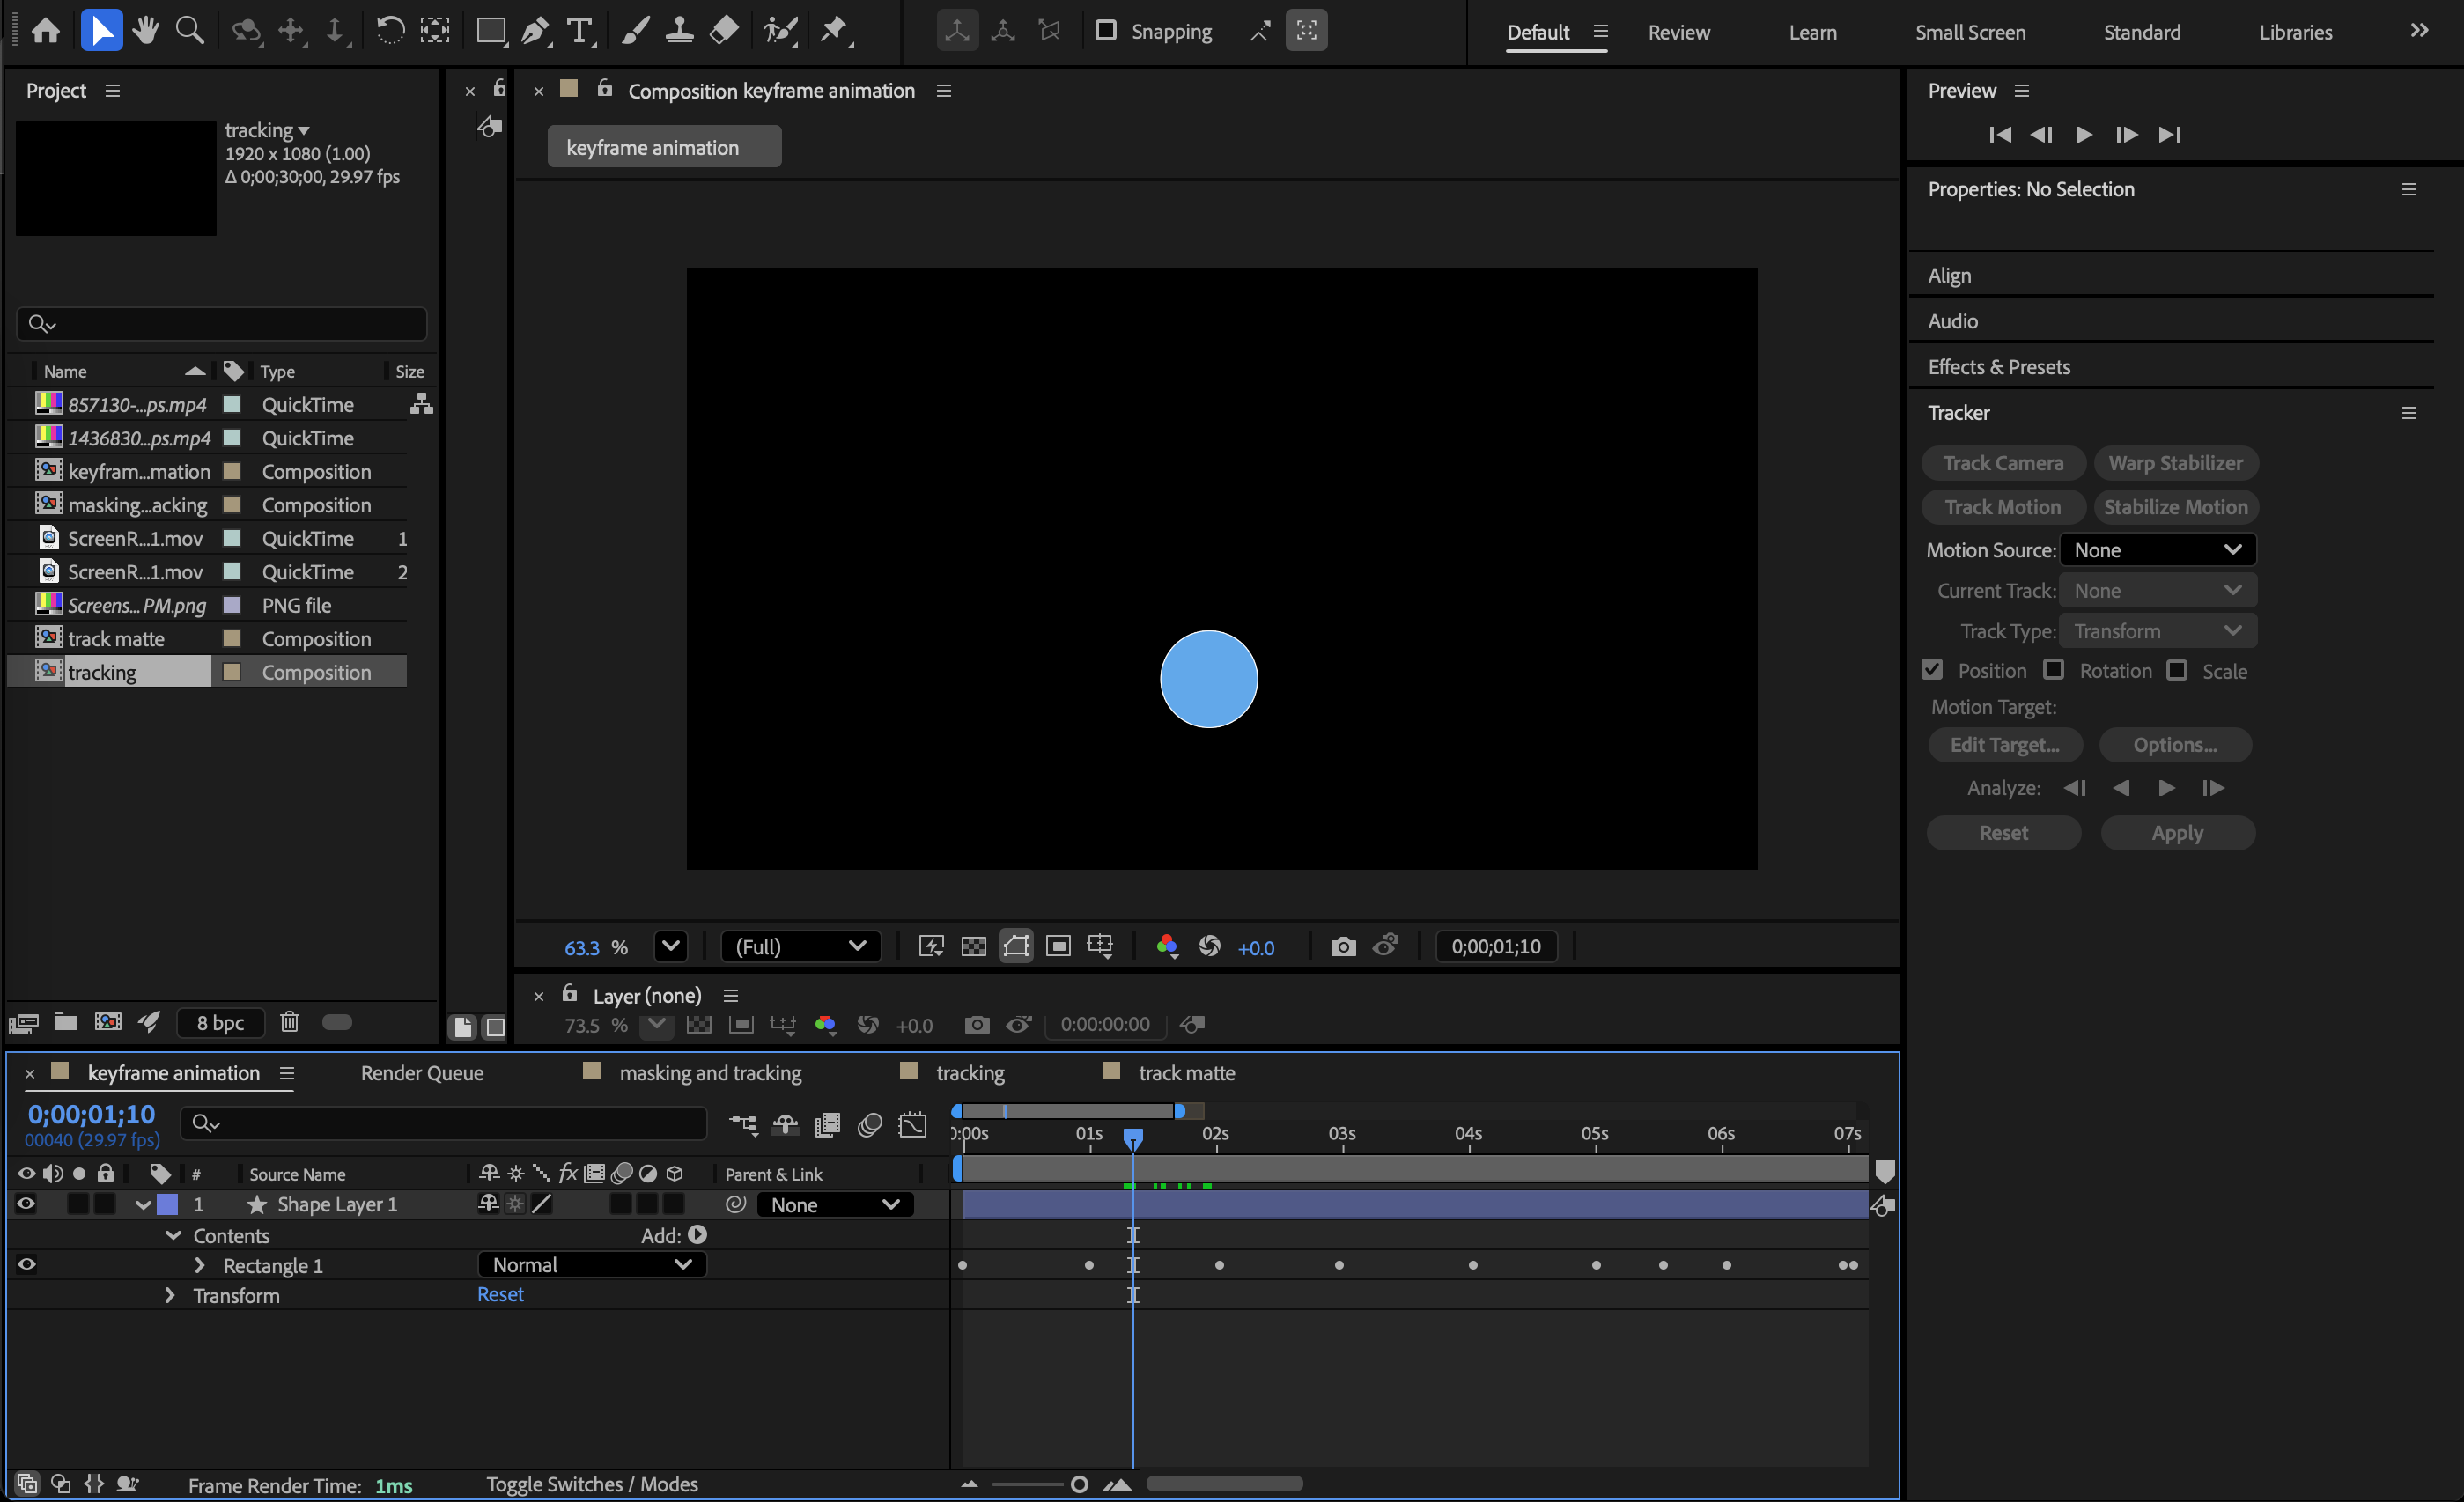Viewport: 2464px width, 1502px height.
Task: Click the Project panel search field
Action: click(222, 323)
